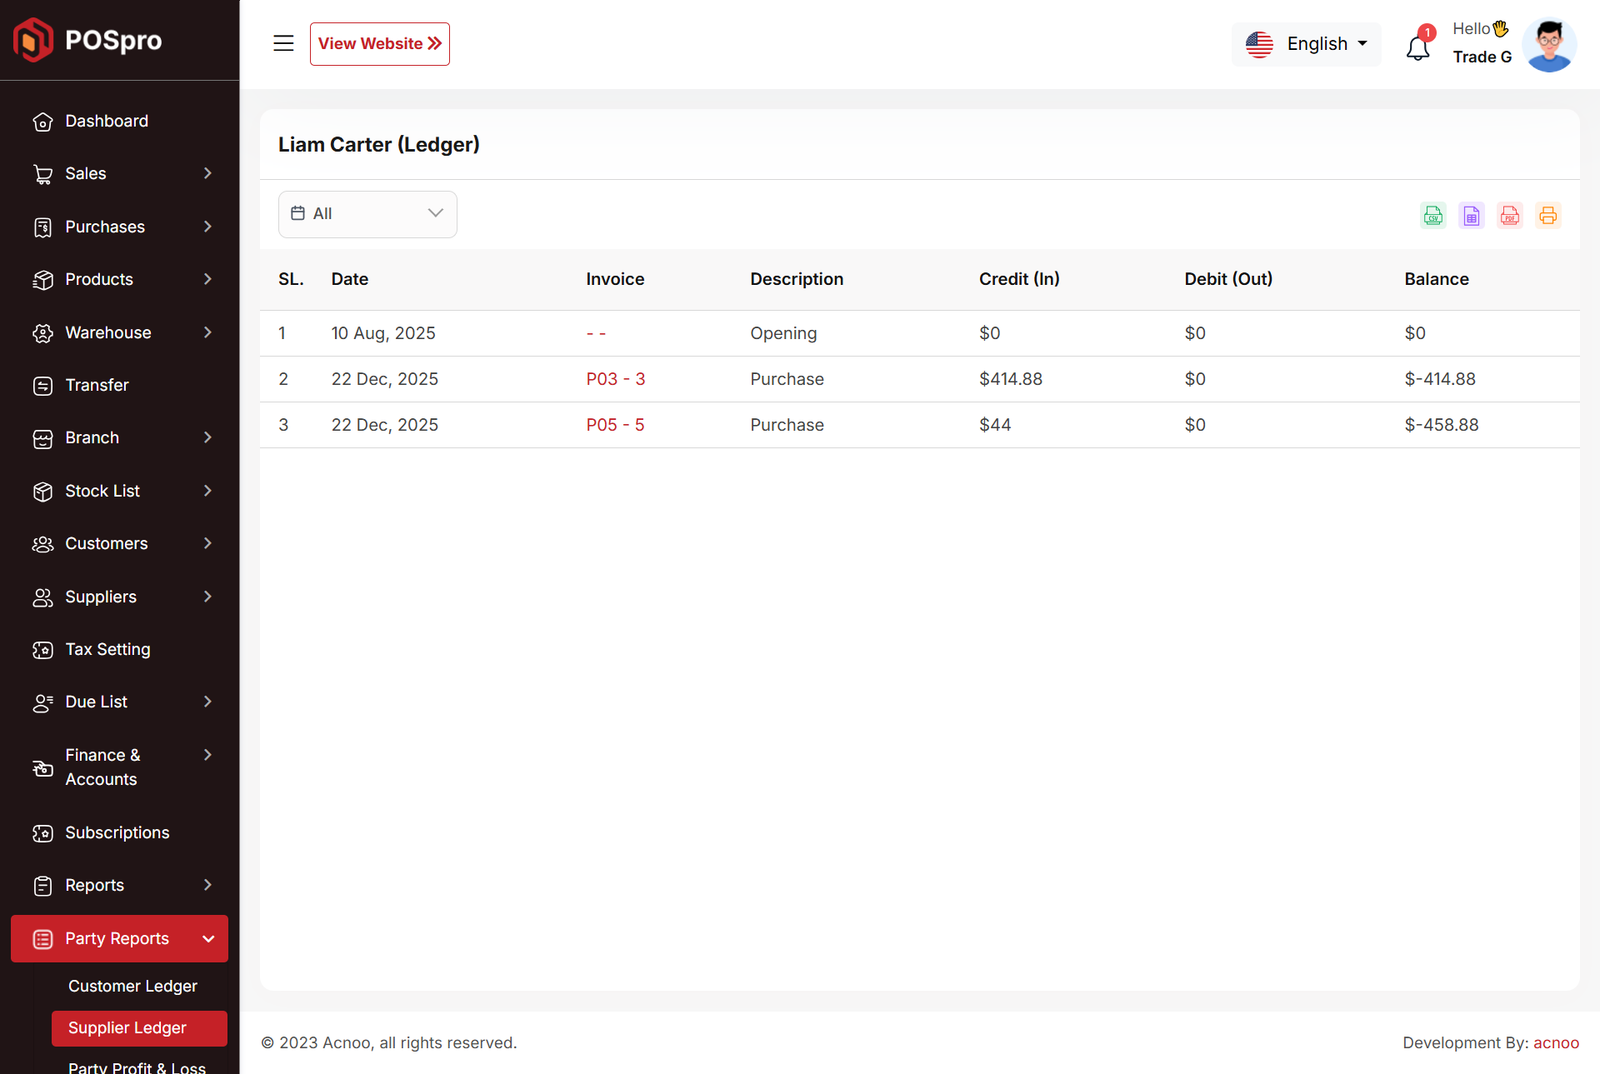Change language from English dropdown

click(1306, 44)
